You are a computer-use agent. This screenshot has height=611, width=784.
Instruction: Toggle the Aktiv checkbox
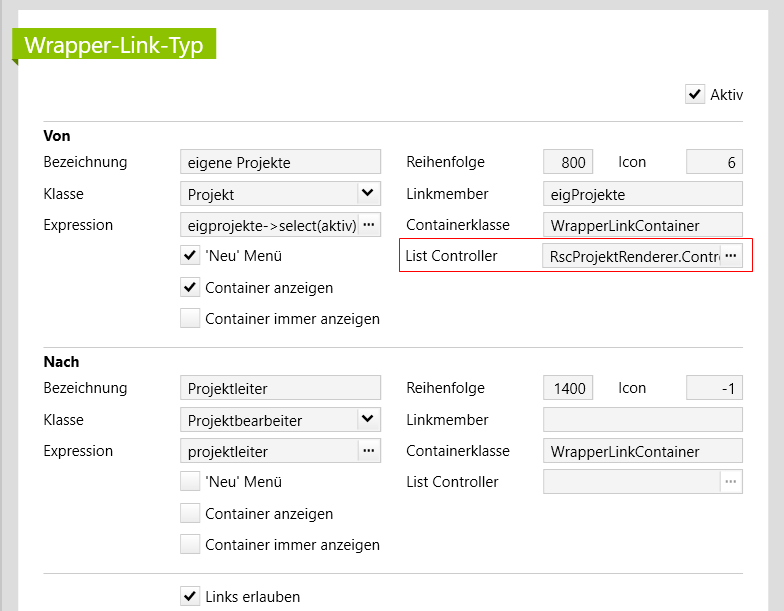(x=695, y=95)
